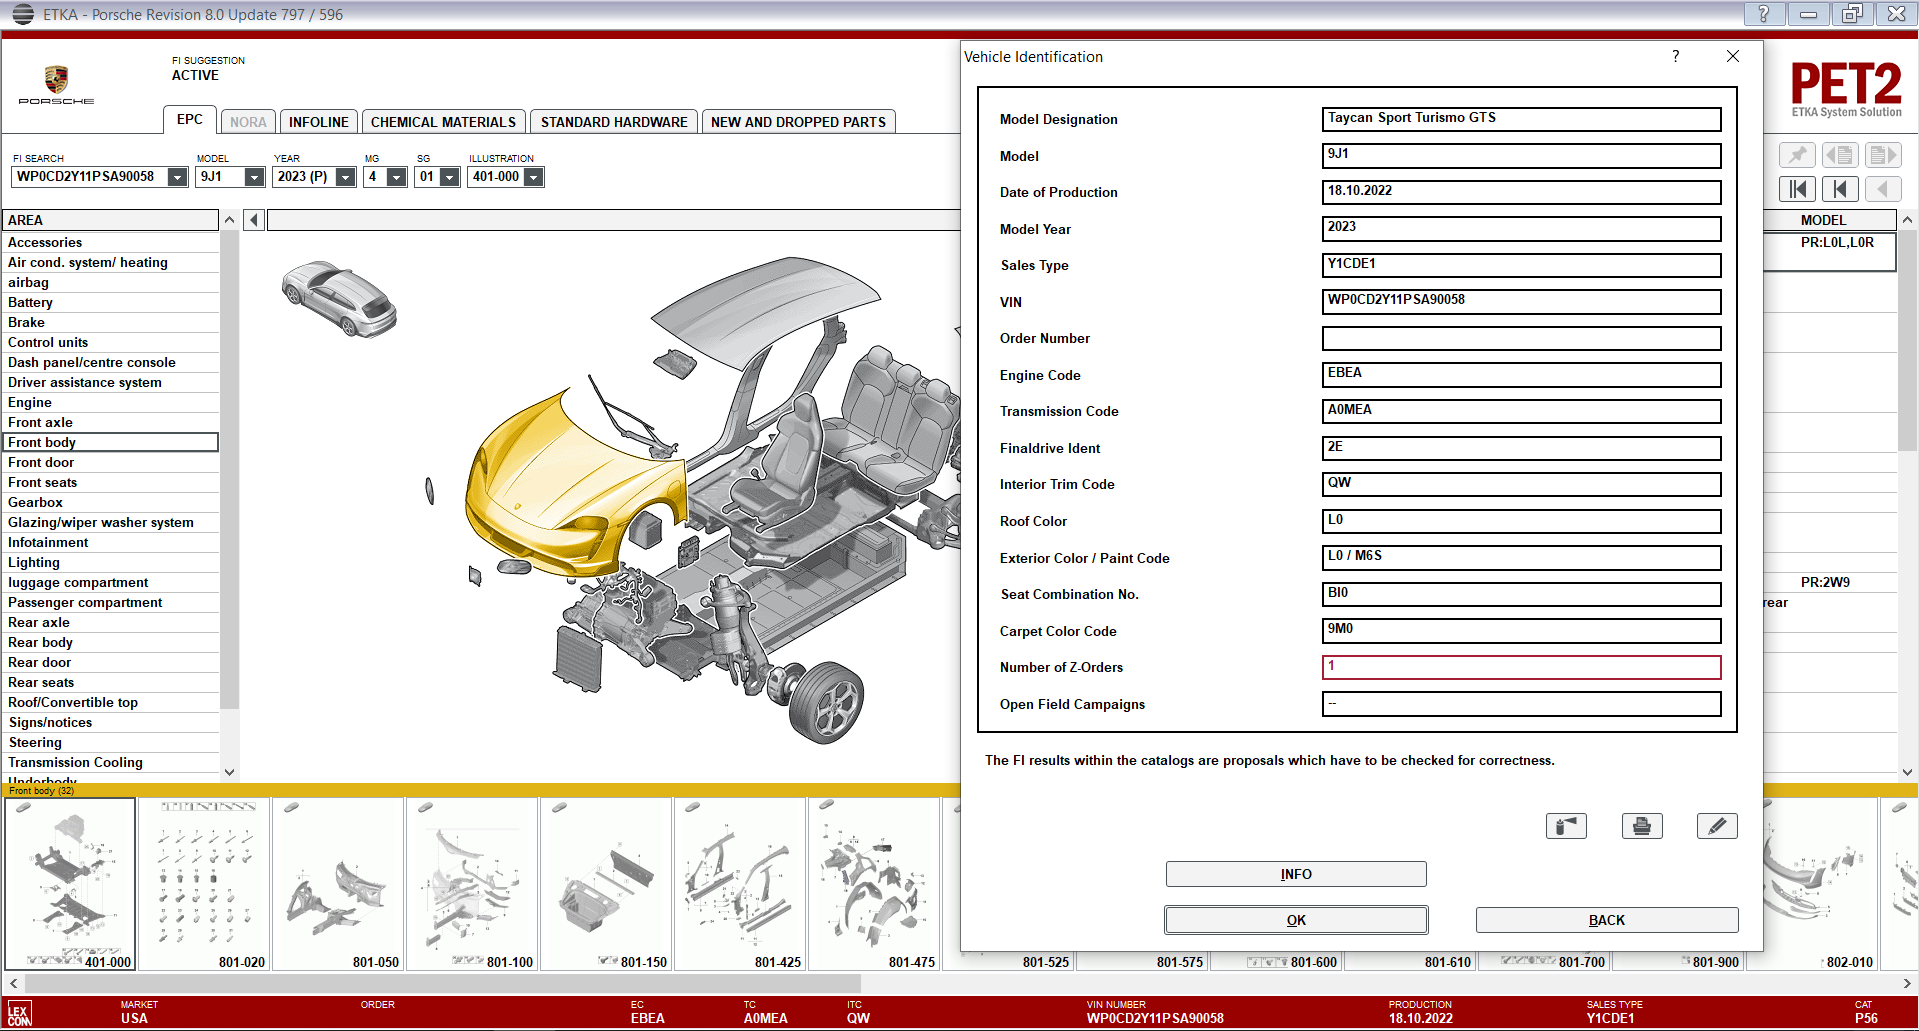Click the spray can paint icon in dialog
This screenshot has width=1919, height=1031.
click(1566, 826)
